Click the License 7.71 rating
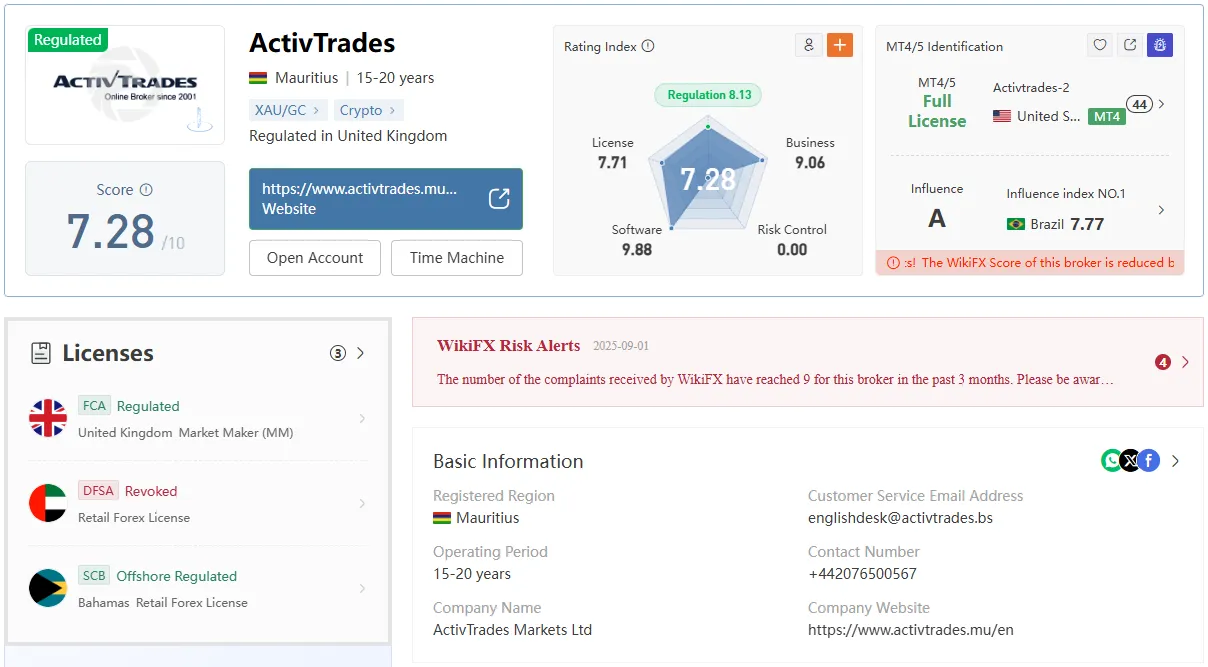Screen dimensions: 1208x667 [612, 153]
